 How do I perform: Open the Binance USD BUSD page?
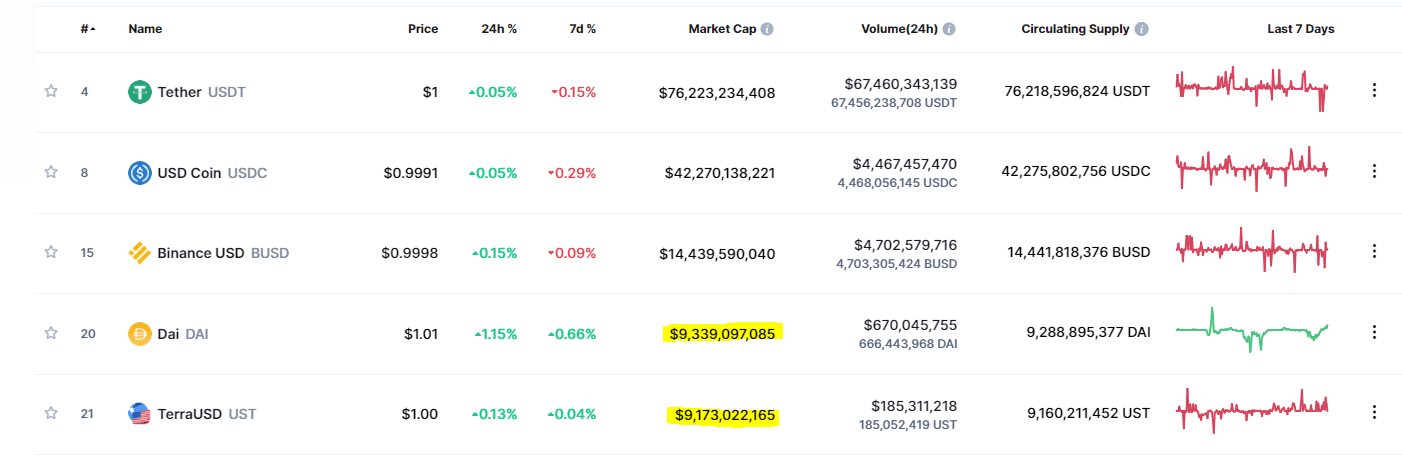[x=223, y=253]
